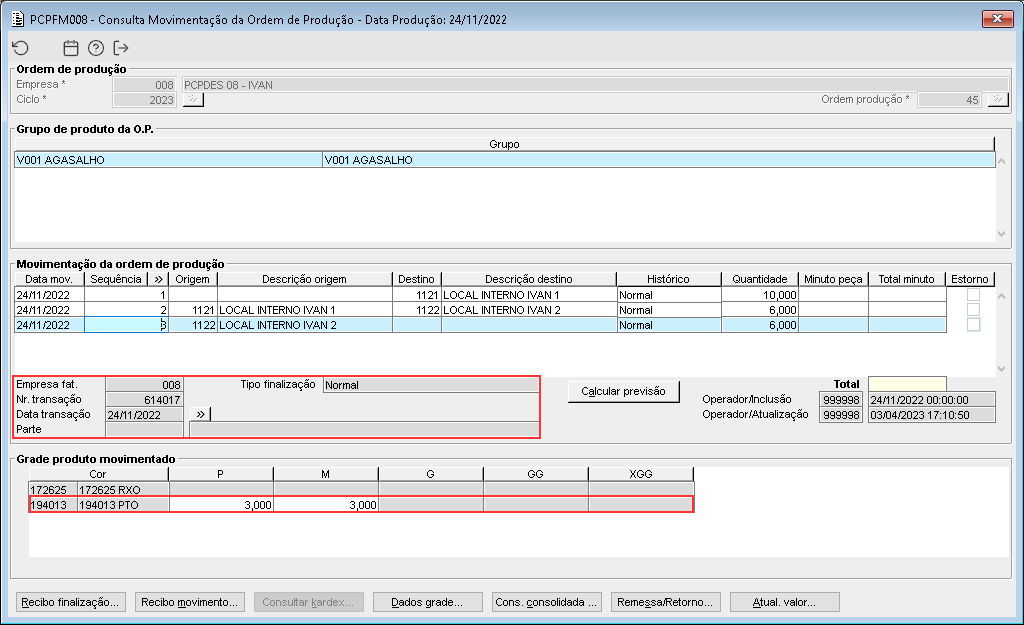The height and width of the screenshot is (625, 1024).
Task: Select origin cell 1122 in third row
Action: (x=193, y=325)
